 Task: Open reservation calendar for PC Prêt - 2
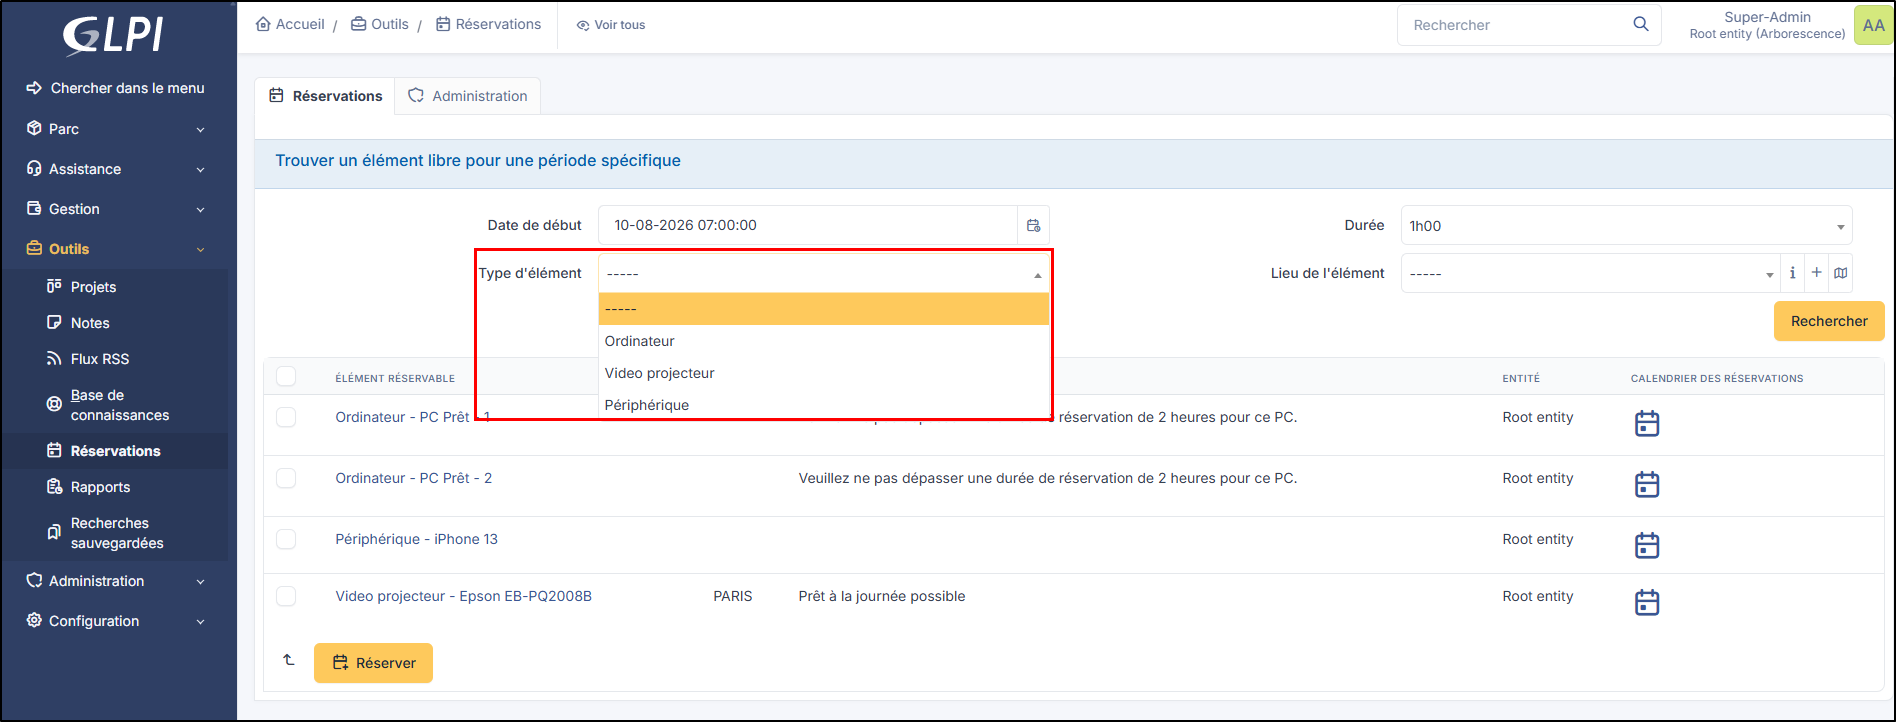coord(1646,484)
